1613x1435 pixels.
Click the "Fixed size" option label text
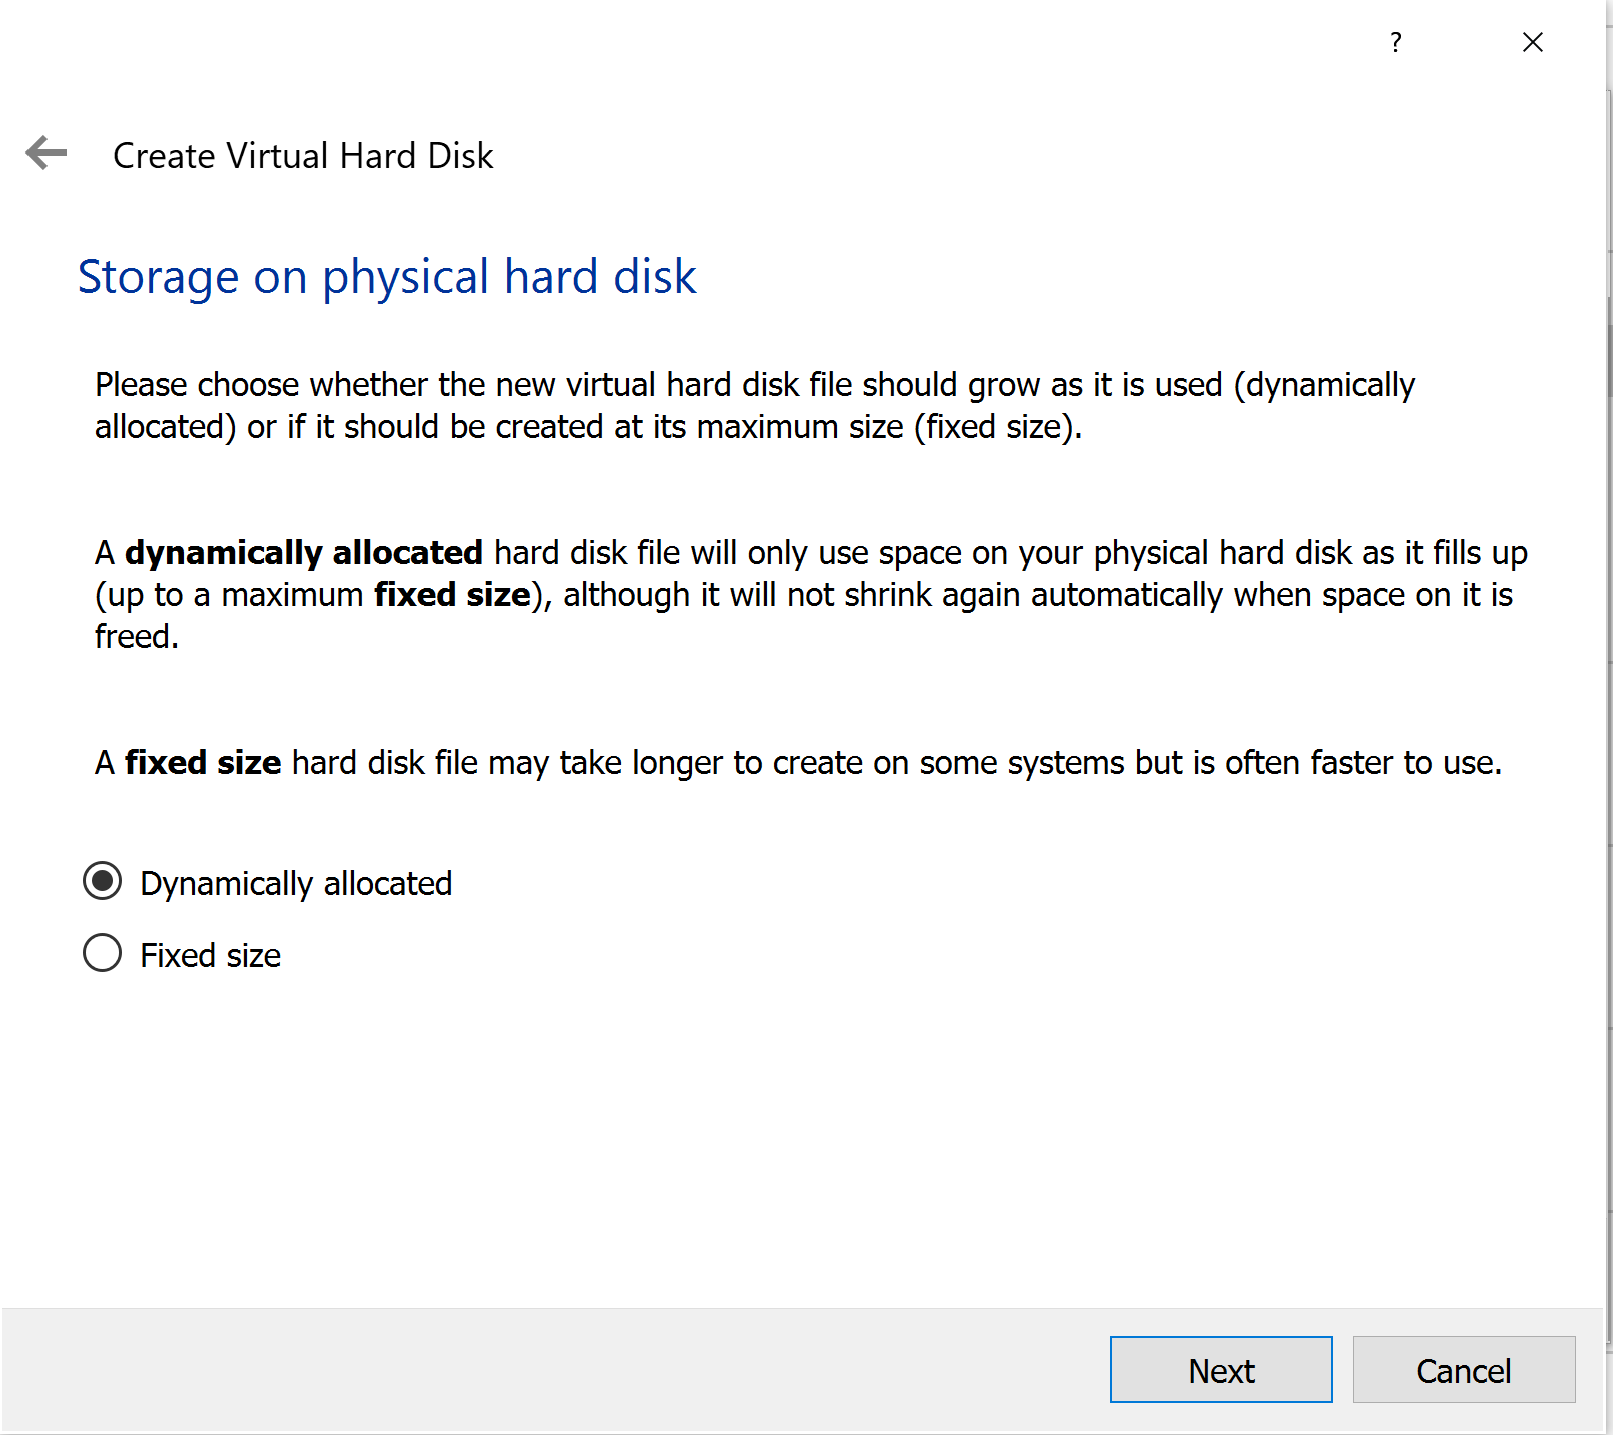[210, 956]
